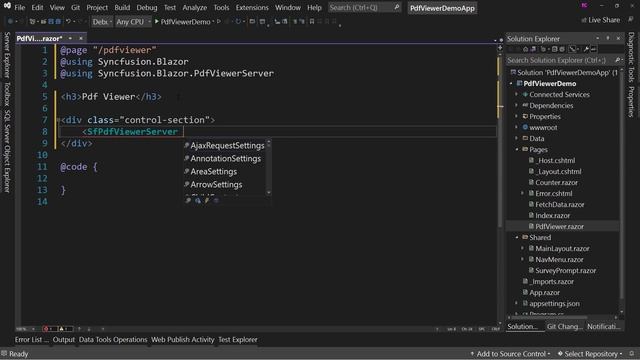This screenshot has width=640, height=360.
Task: Click first filter icon under IntelliSense list
Action: point(188,200)
